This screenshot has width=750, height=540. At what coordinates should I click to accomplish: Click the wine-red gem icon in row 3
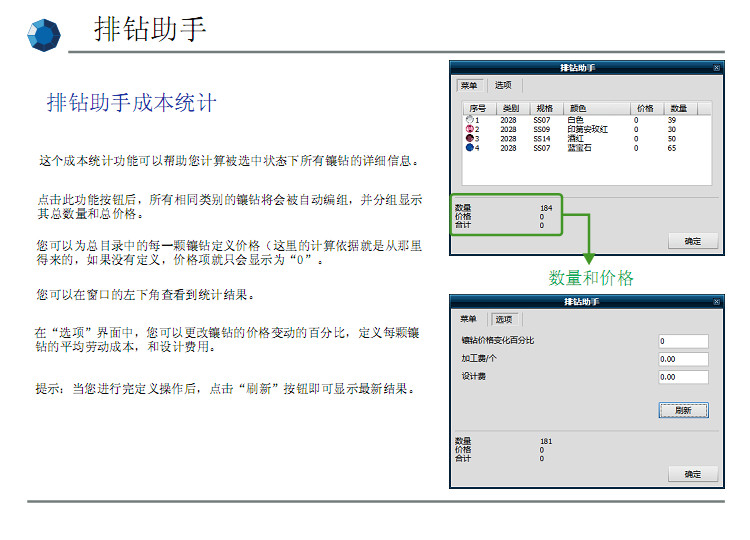point(469,138)
